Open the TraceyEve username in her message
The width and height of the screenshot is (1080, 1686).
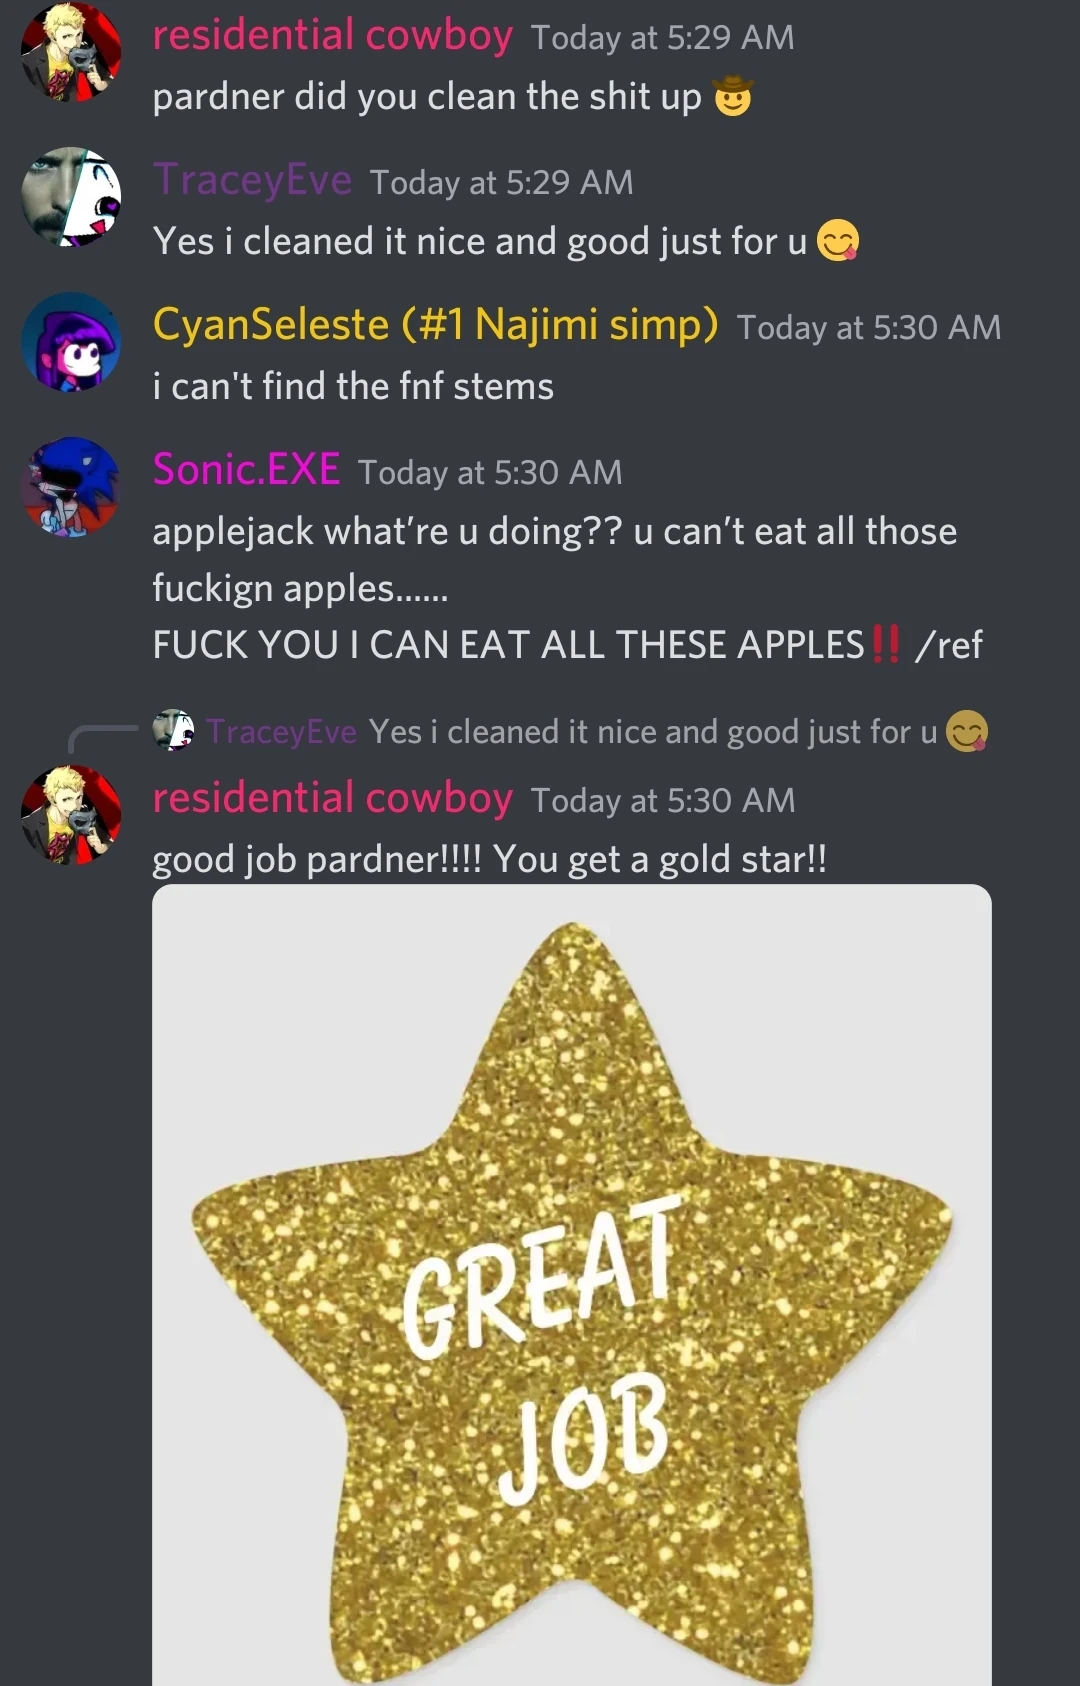(x=252, y=180)
